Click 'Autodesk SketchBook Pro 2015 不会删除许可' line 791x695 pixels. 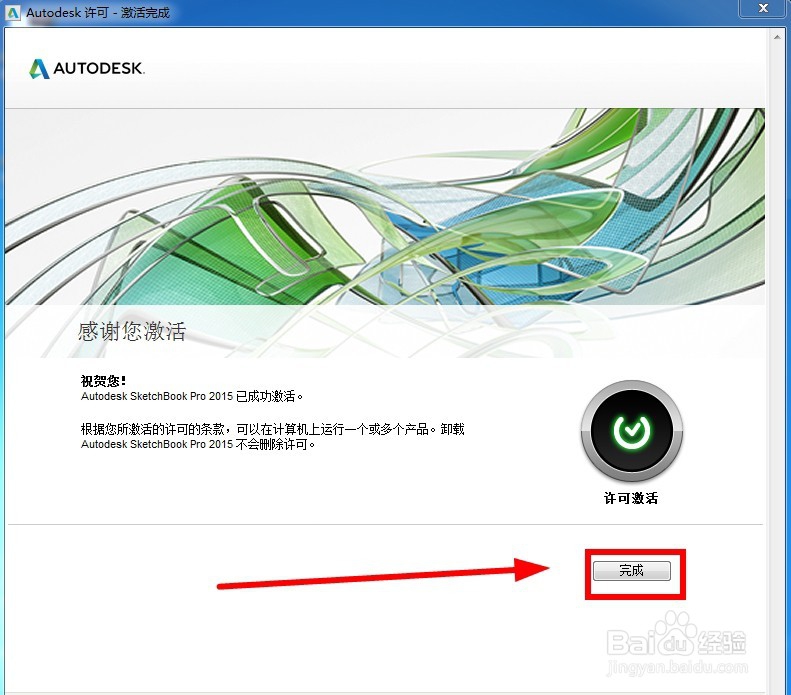click(198, 444)
